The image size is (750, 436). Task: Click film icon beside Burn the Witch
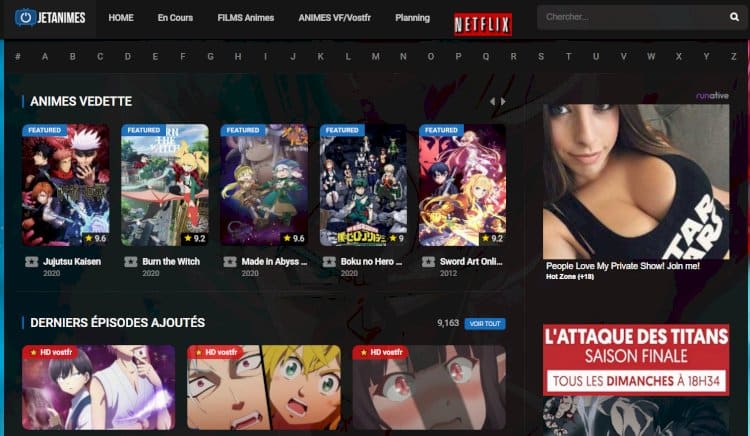pyautogui.click(x=130, y=262)
